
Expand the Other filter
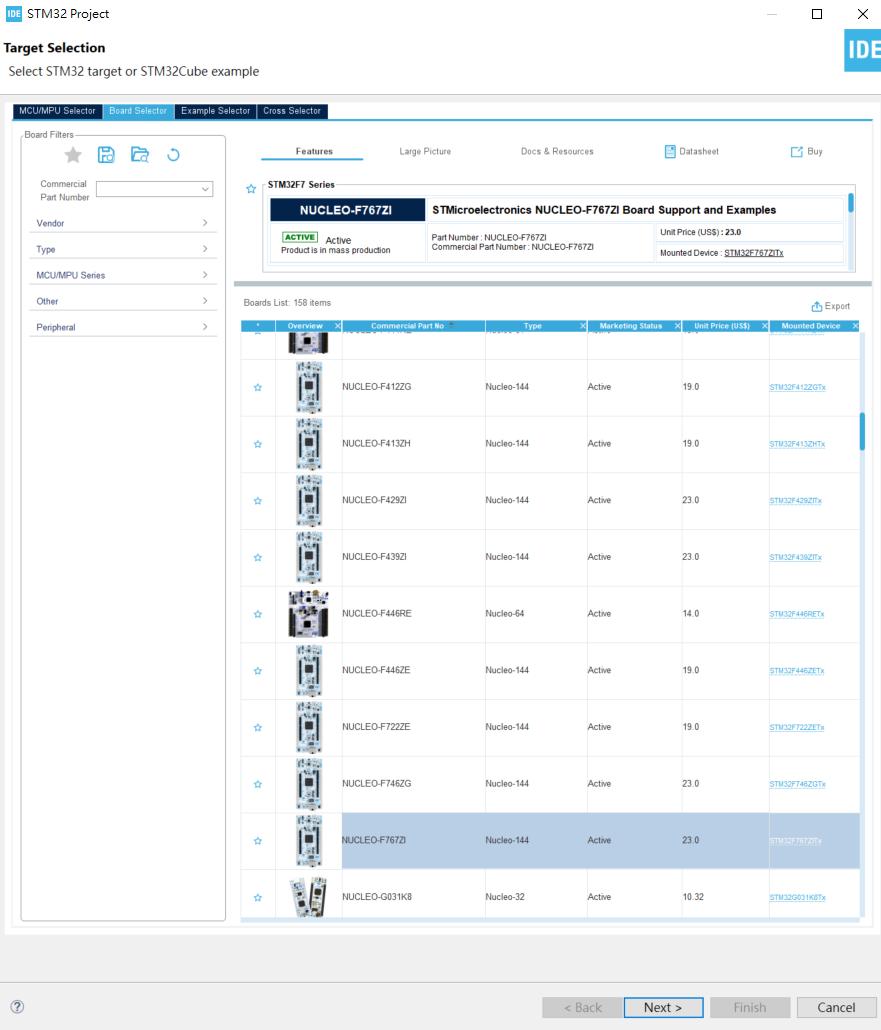click(x=122, y=301)
